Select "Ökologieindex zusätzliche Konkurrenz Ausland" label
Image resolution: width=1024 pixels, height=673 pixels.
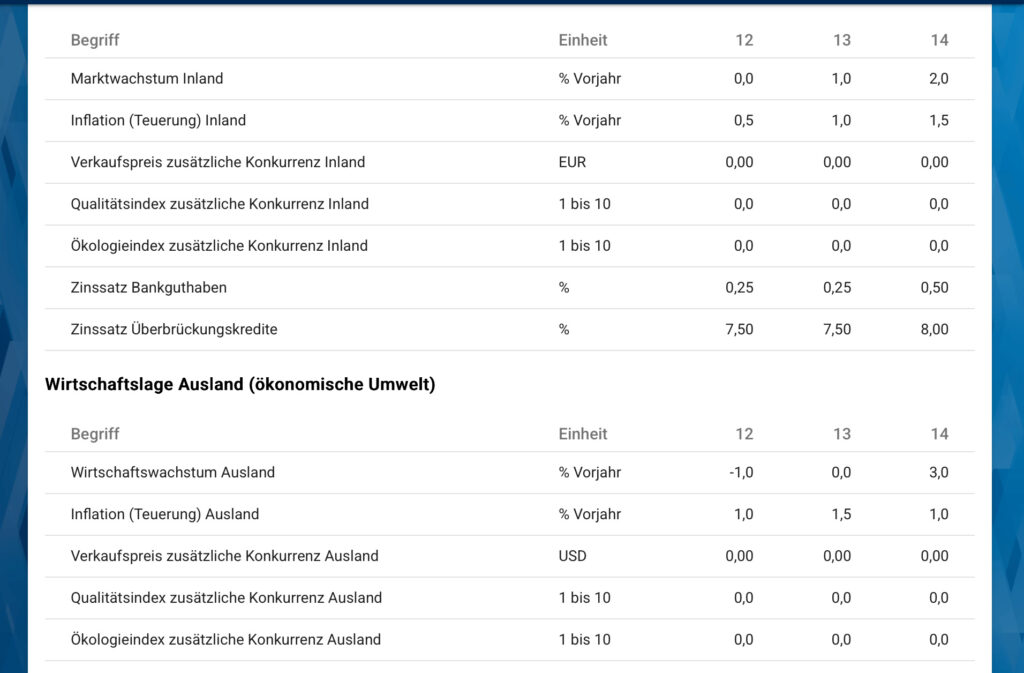226,640
